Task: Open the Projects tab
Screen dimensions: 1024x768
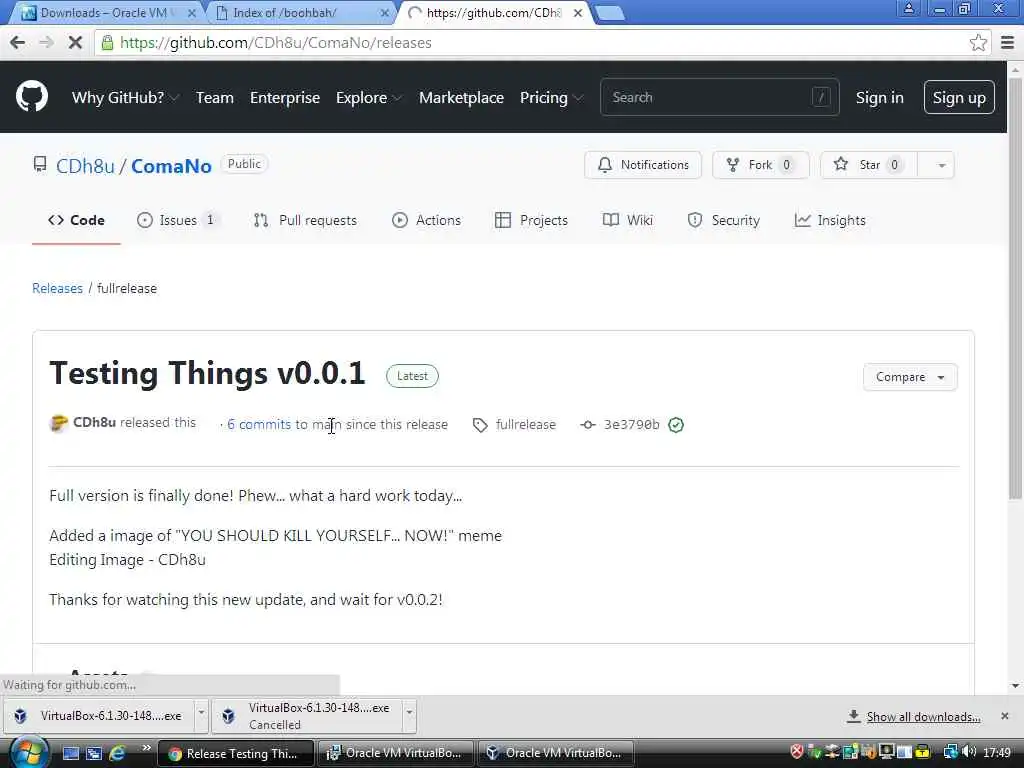Action: click(x=532, y=220)
